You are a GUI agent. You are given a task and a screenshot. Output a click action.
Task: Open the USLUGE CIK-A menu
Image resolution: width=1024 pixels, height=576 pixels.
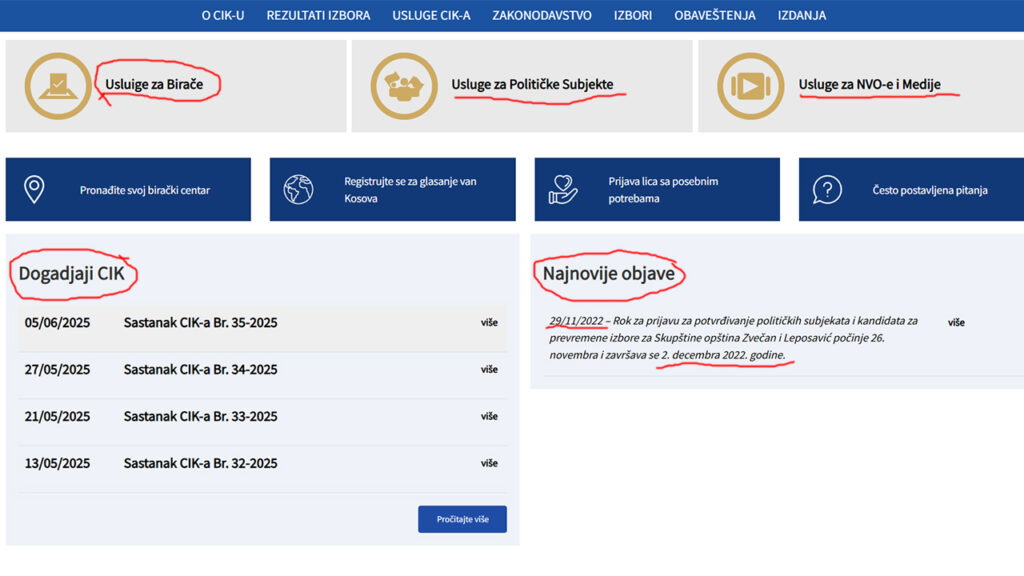(431, 15)
